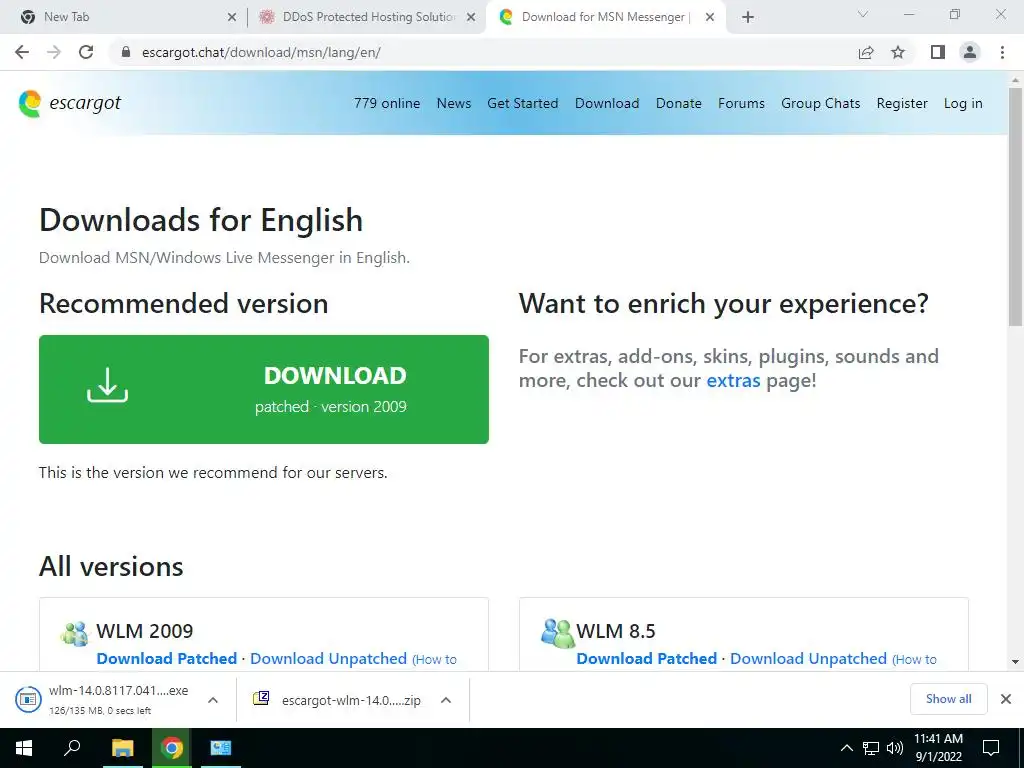Open the Download nav link
Viewport: 1024px width, 768px height.
point(607,103)
